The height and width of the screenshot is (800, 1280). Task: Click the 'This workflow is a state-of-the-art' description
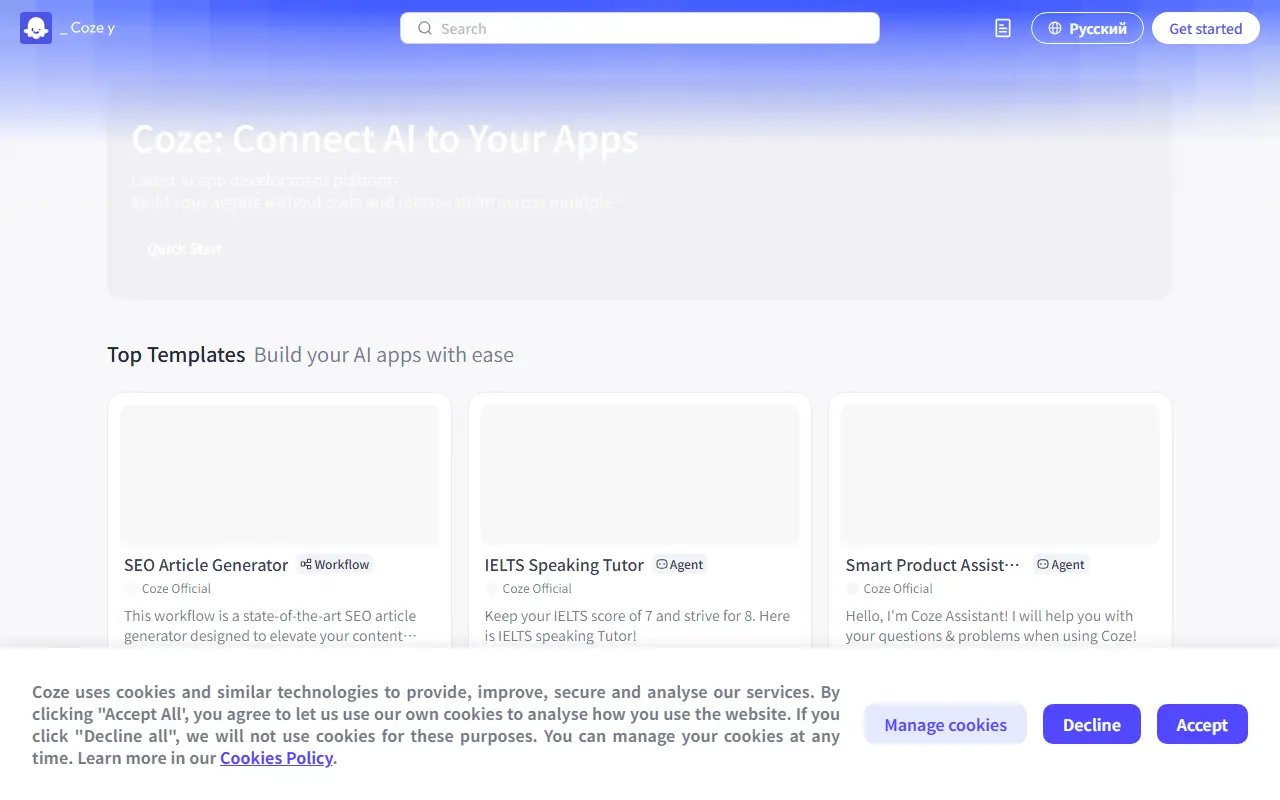pos(270,626)
